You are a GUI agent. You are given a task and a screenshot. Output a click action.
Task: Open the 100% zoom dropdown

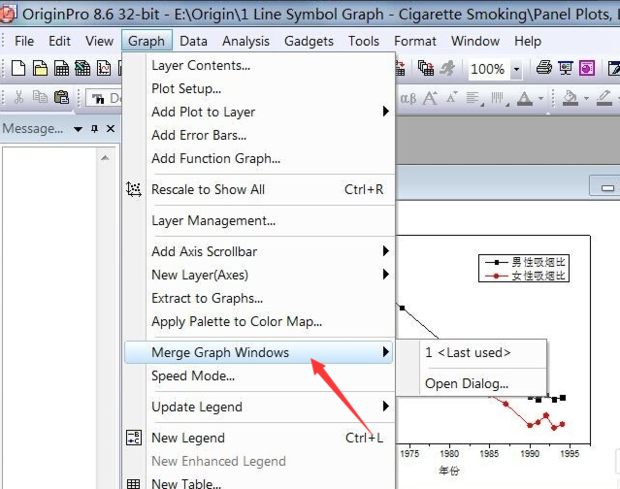click(x=516, y=70)
